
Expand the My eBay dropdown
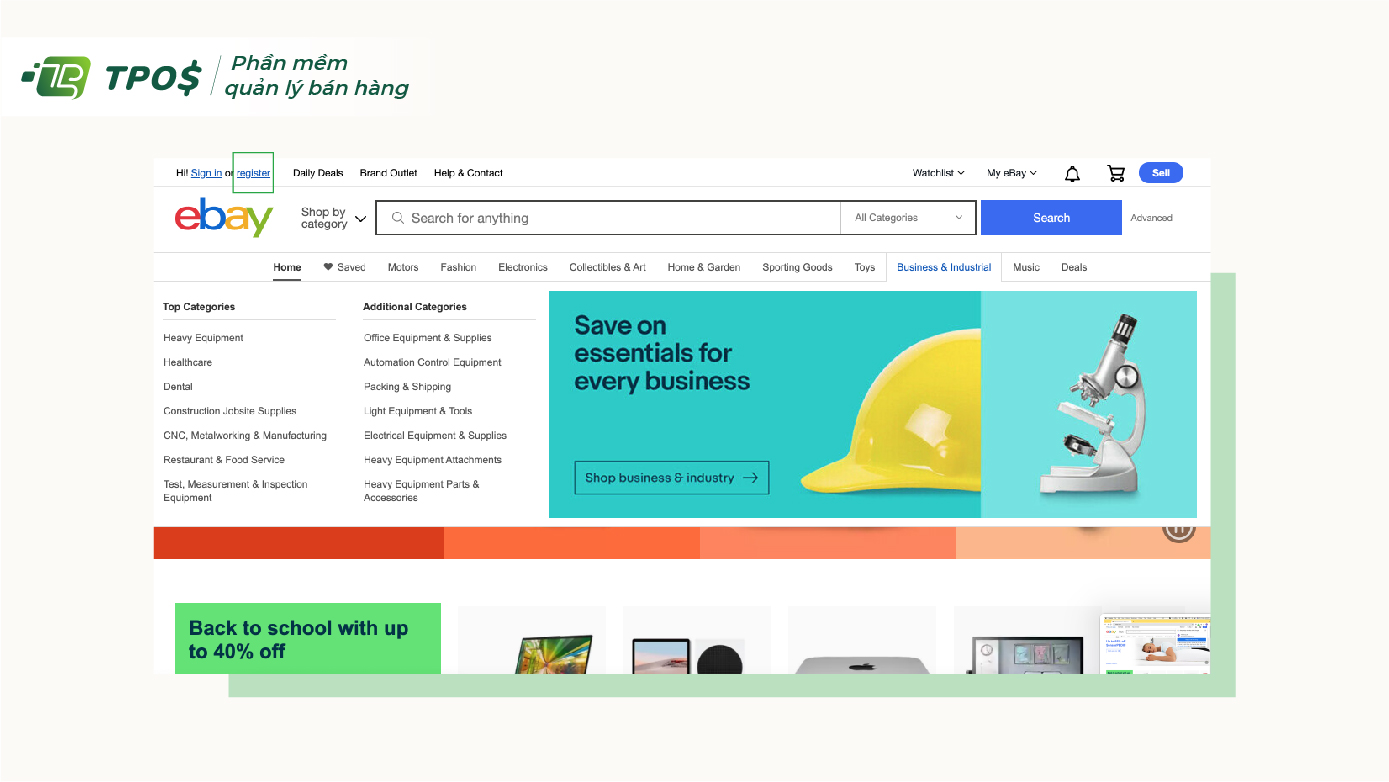point(1012,173)
